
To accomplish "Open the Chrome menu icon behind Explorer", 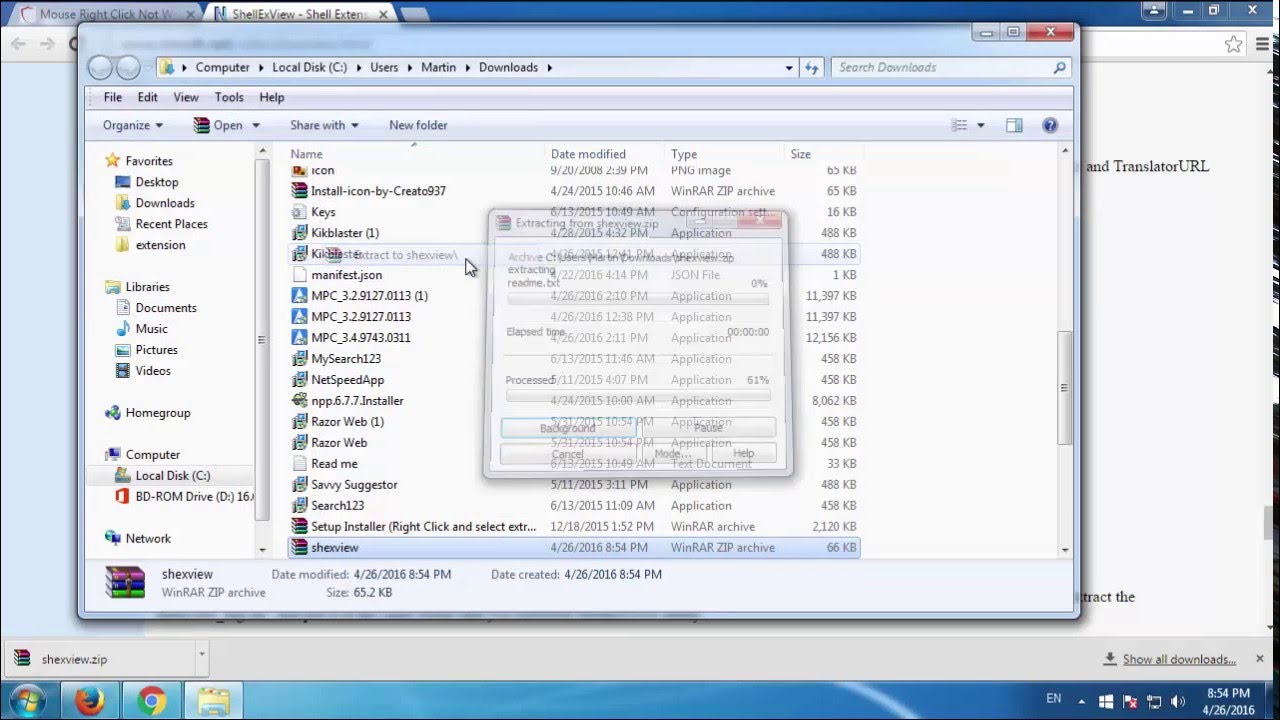I will click(x=1262, y=44).
